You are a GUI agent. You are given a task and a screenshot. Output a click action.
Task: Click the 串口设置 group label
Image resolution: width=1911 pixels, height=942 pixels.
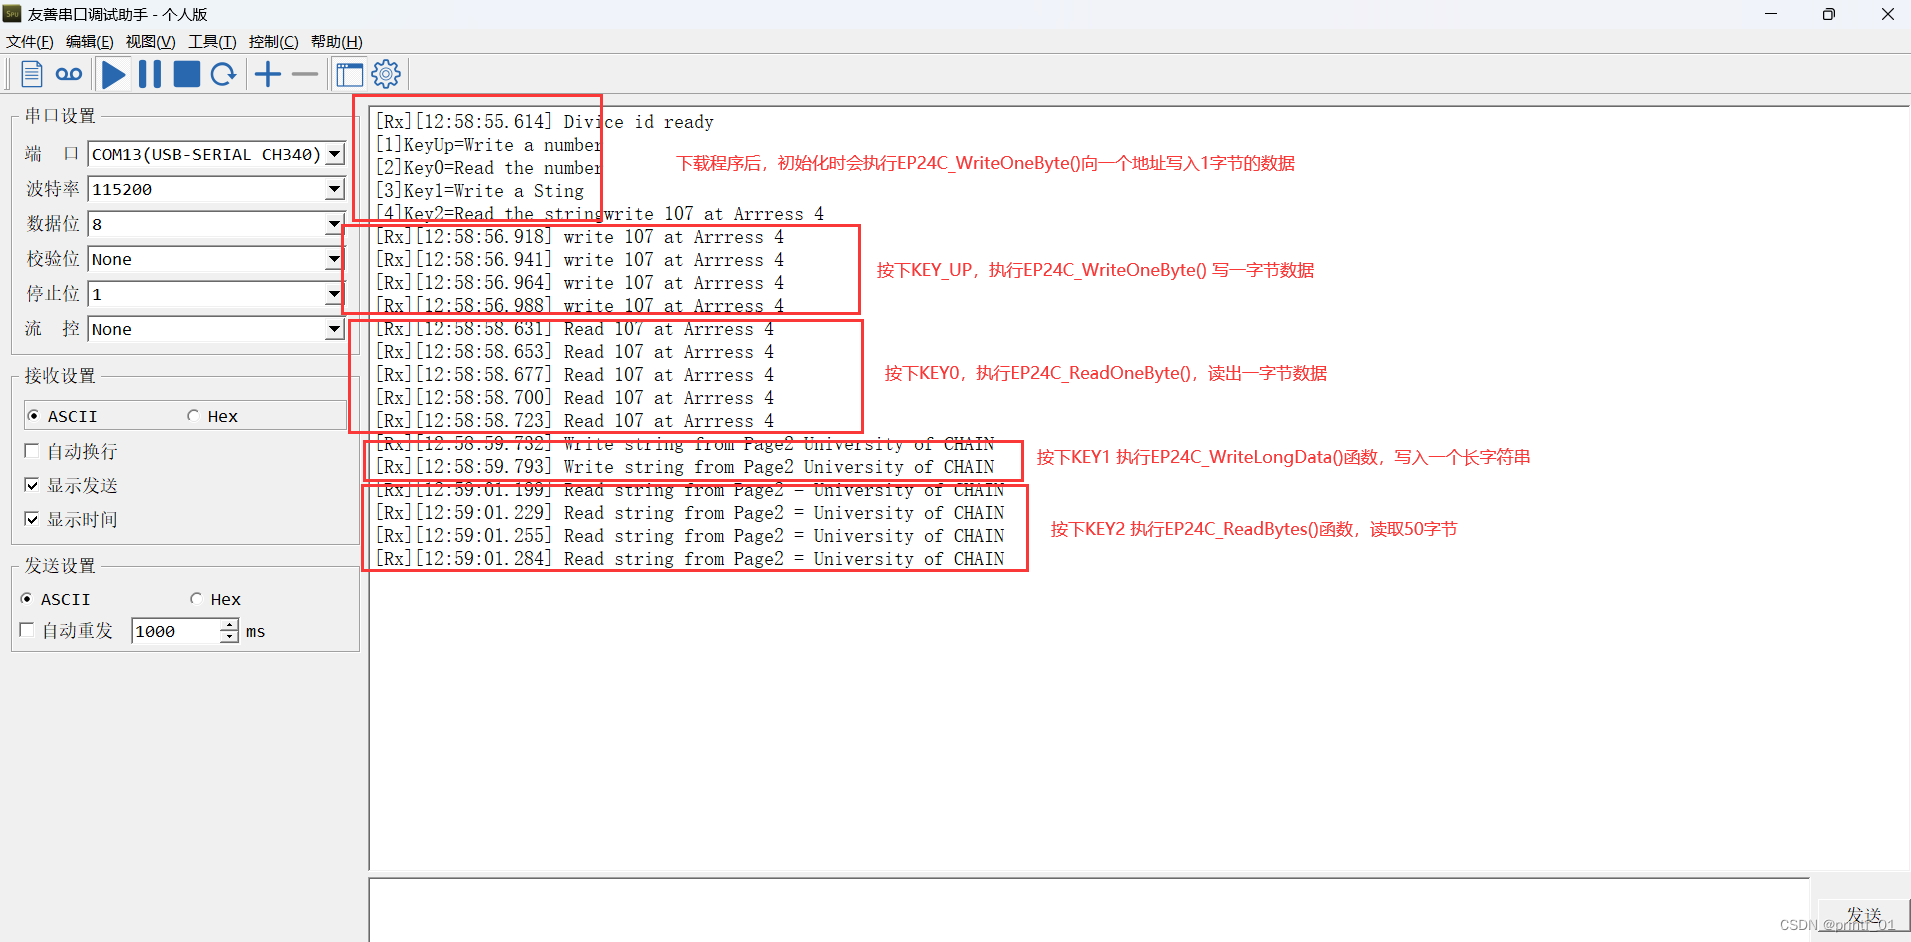[x=60, y=116]
